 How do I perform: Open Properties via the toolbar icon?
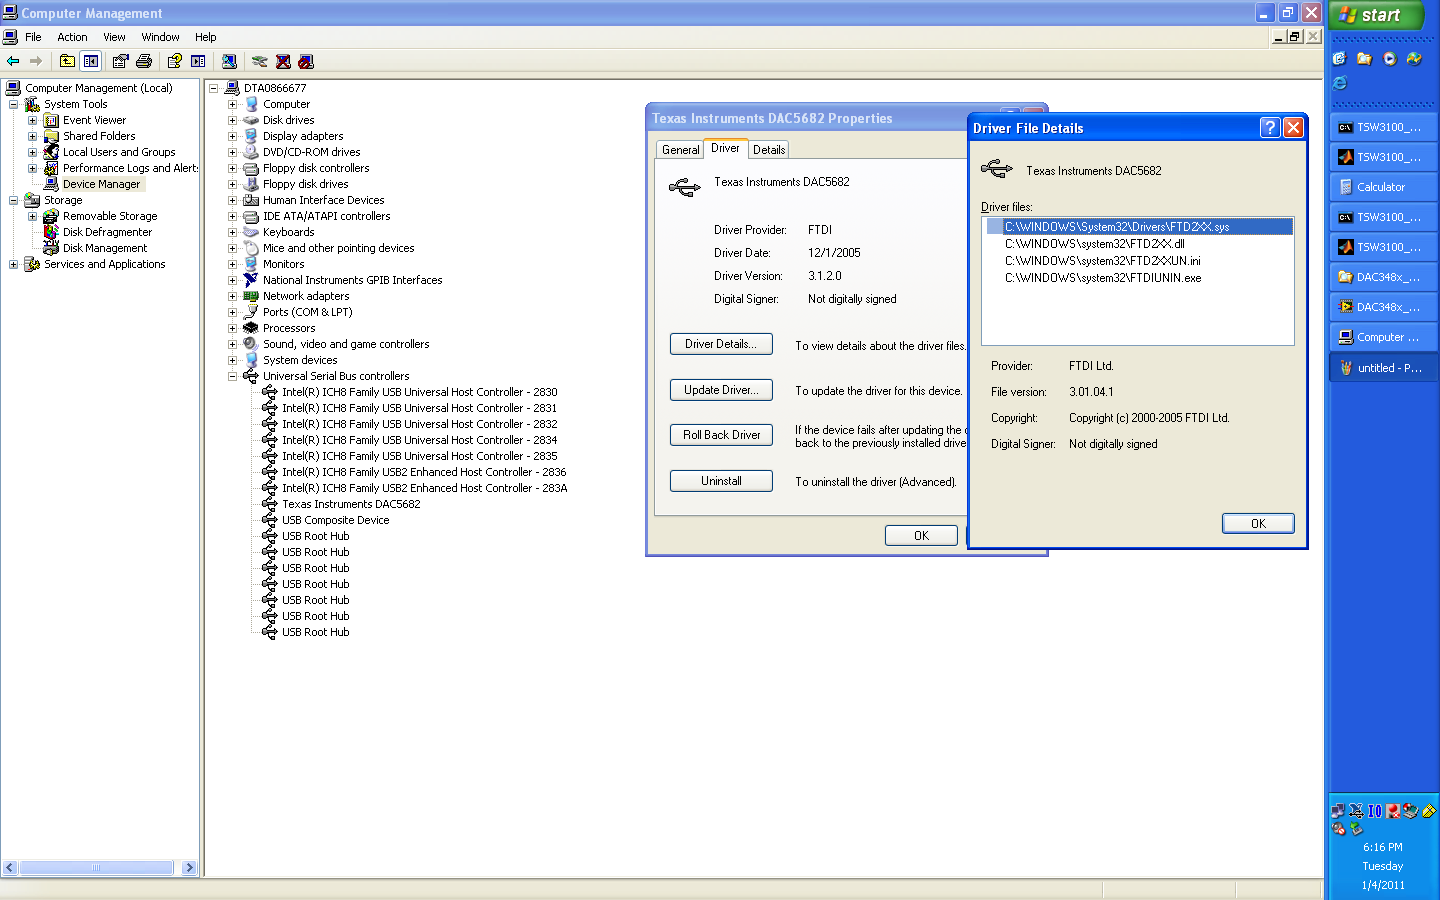click(x=120, y=61)
